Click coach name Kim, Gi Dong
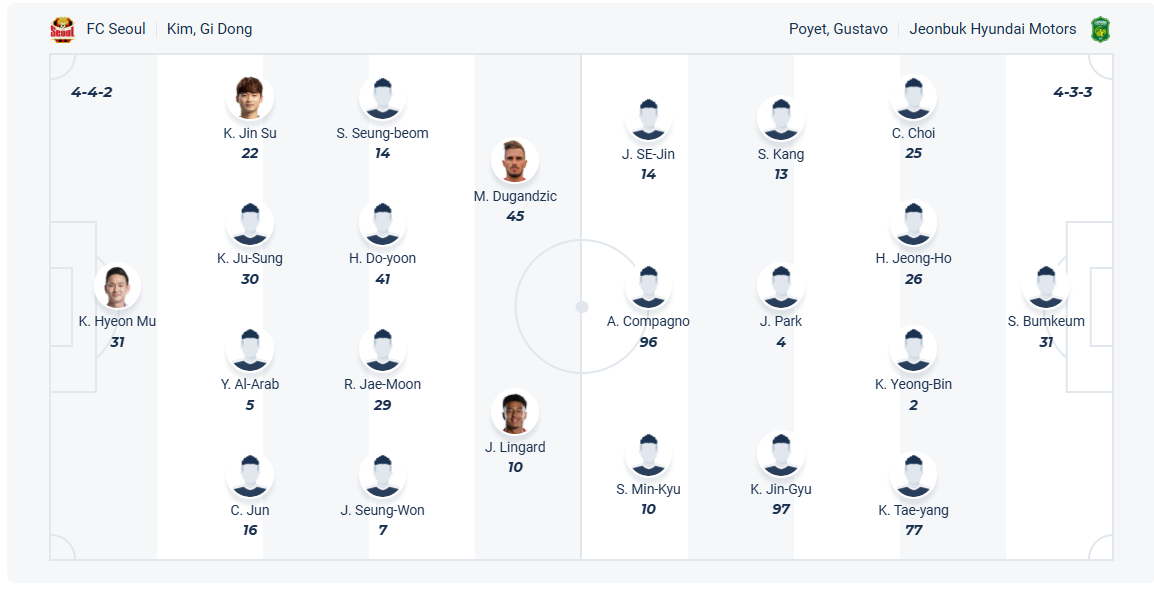Screen dimensions: 1154x589 click(x=209, y=29)
